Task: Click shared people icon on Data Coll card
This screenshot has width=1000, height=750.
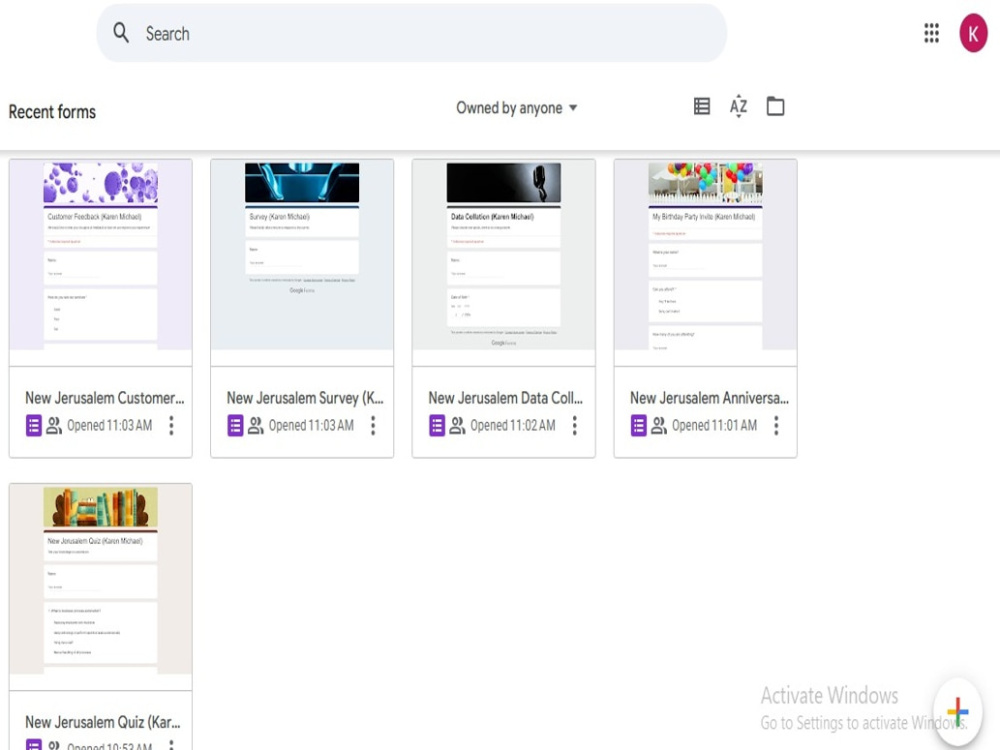Action: pos(457,425)
